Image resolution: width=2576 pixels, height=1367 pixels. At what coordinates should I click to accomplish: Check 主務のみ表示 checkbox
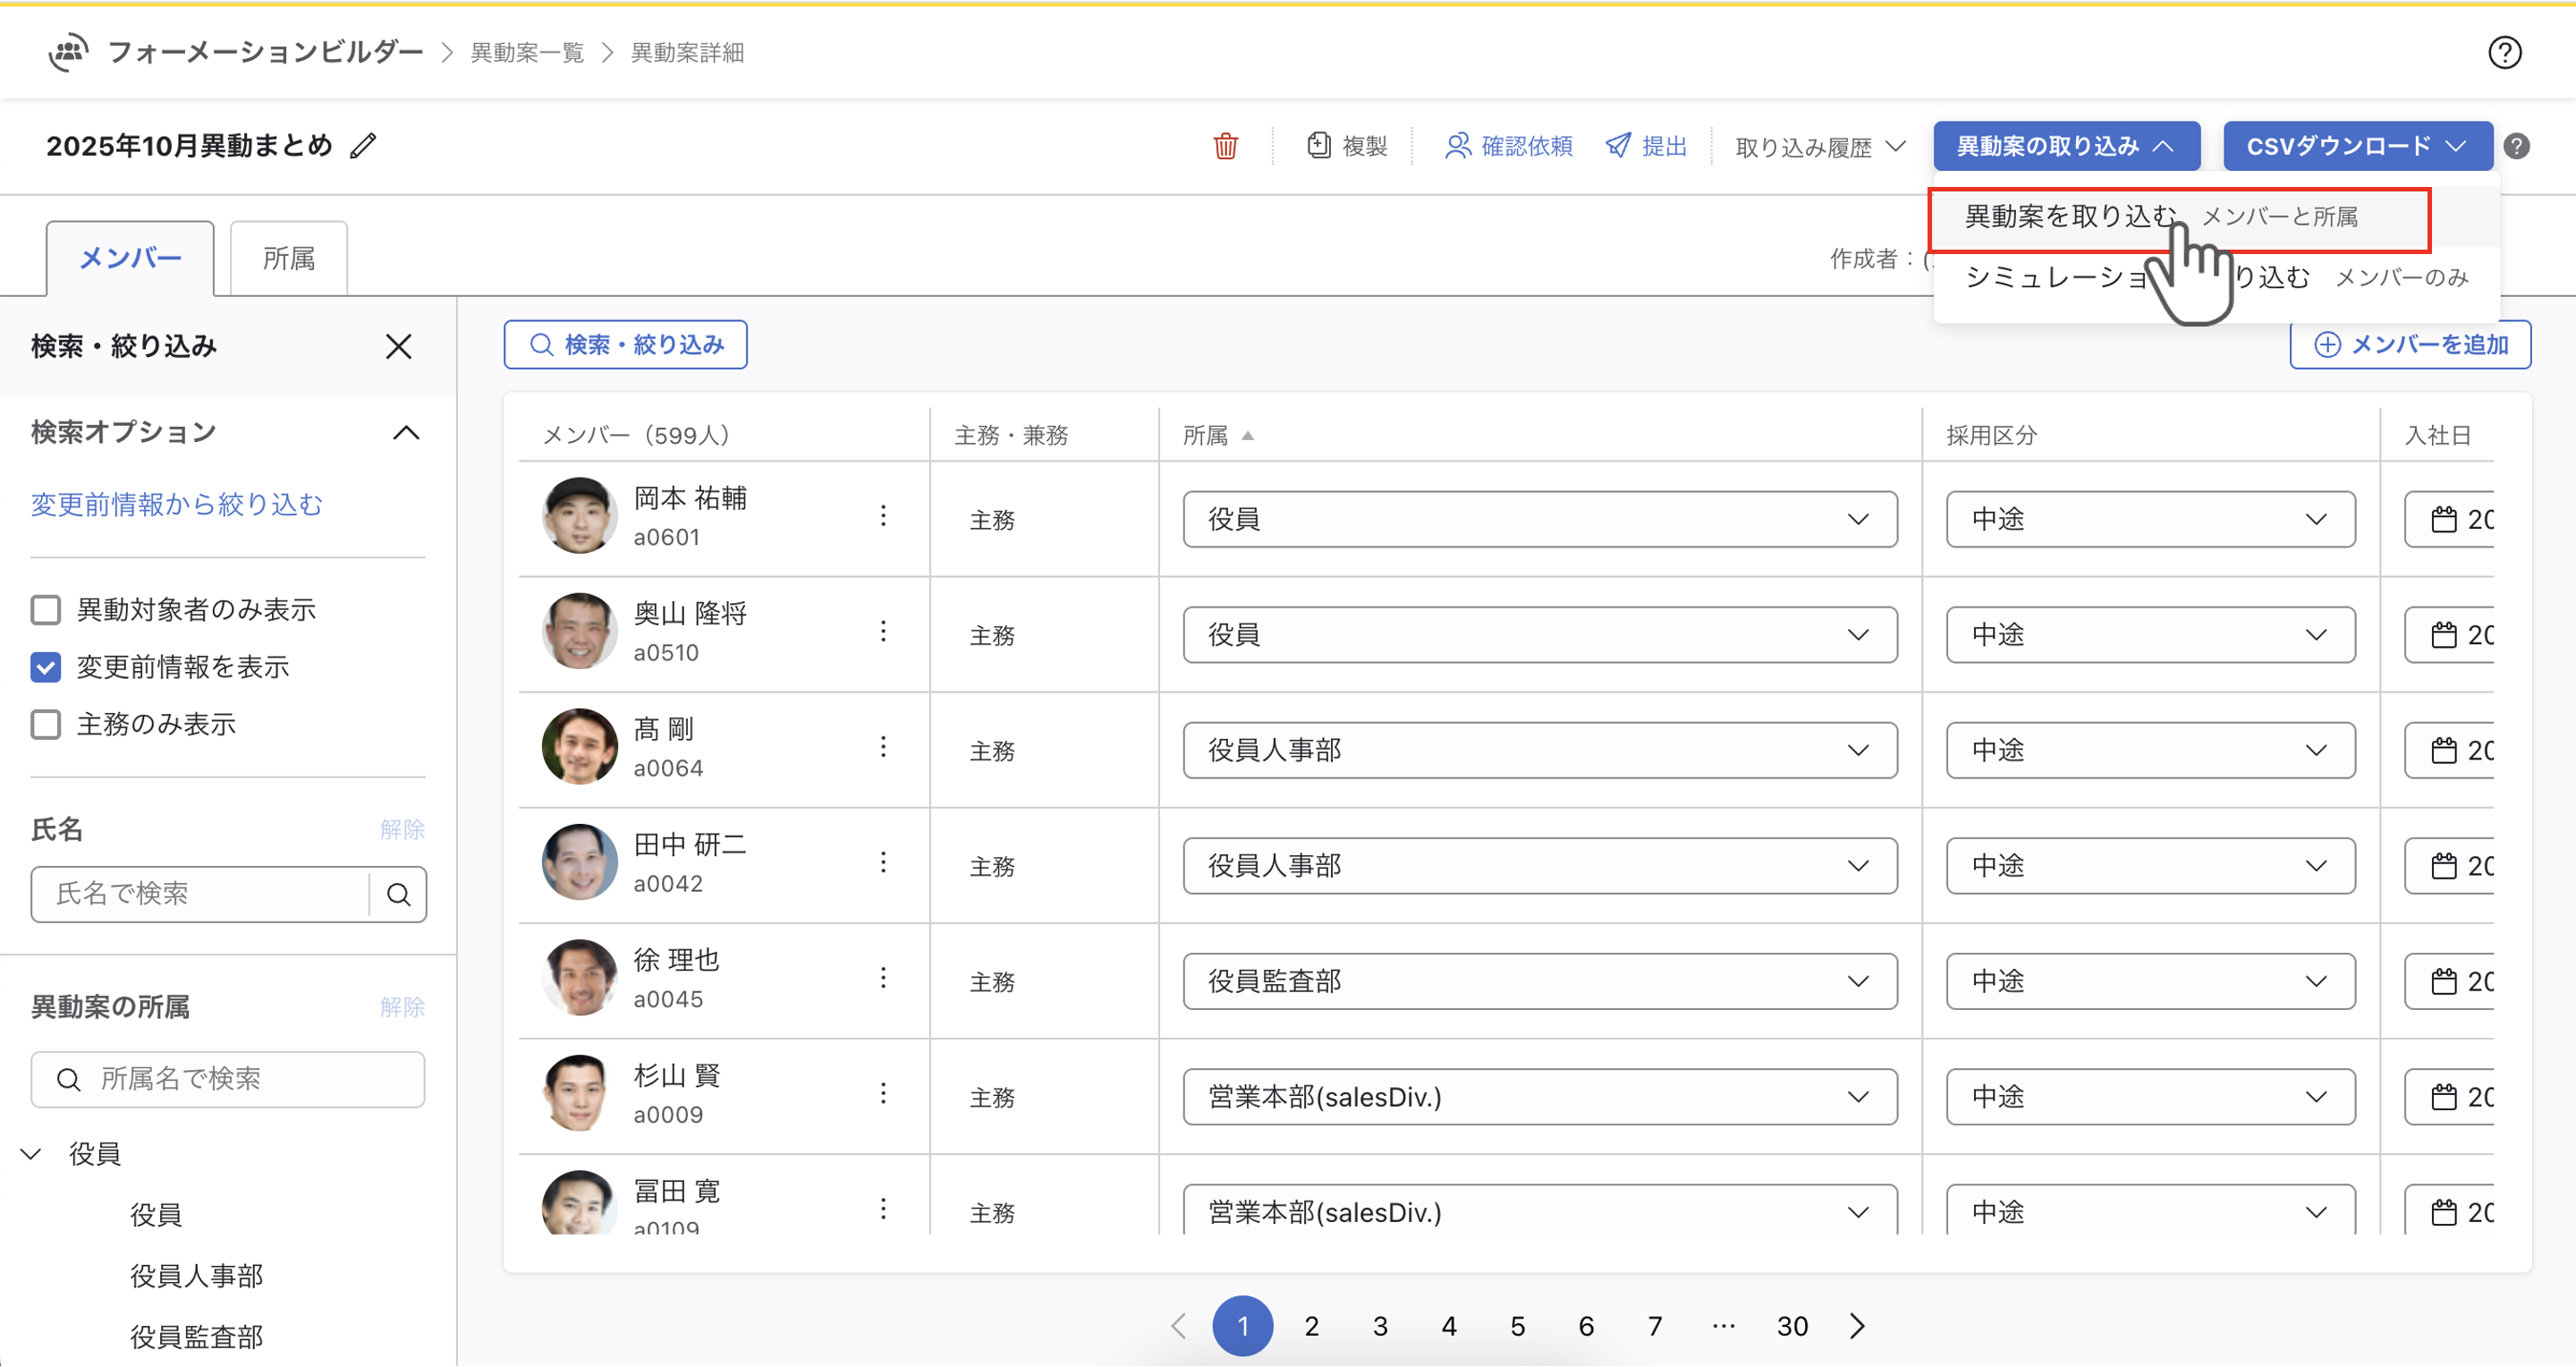pos(46,724)
